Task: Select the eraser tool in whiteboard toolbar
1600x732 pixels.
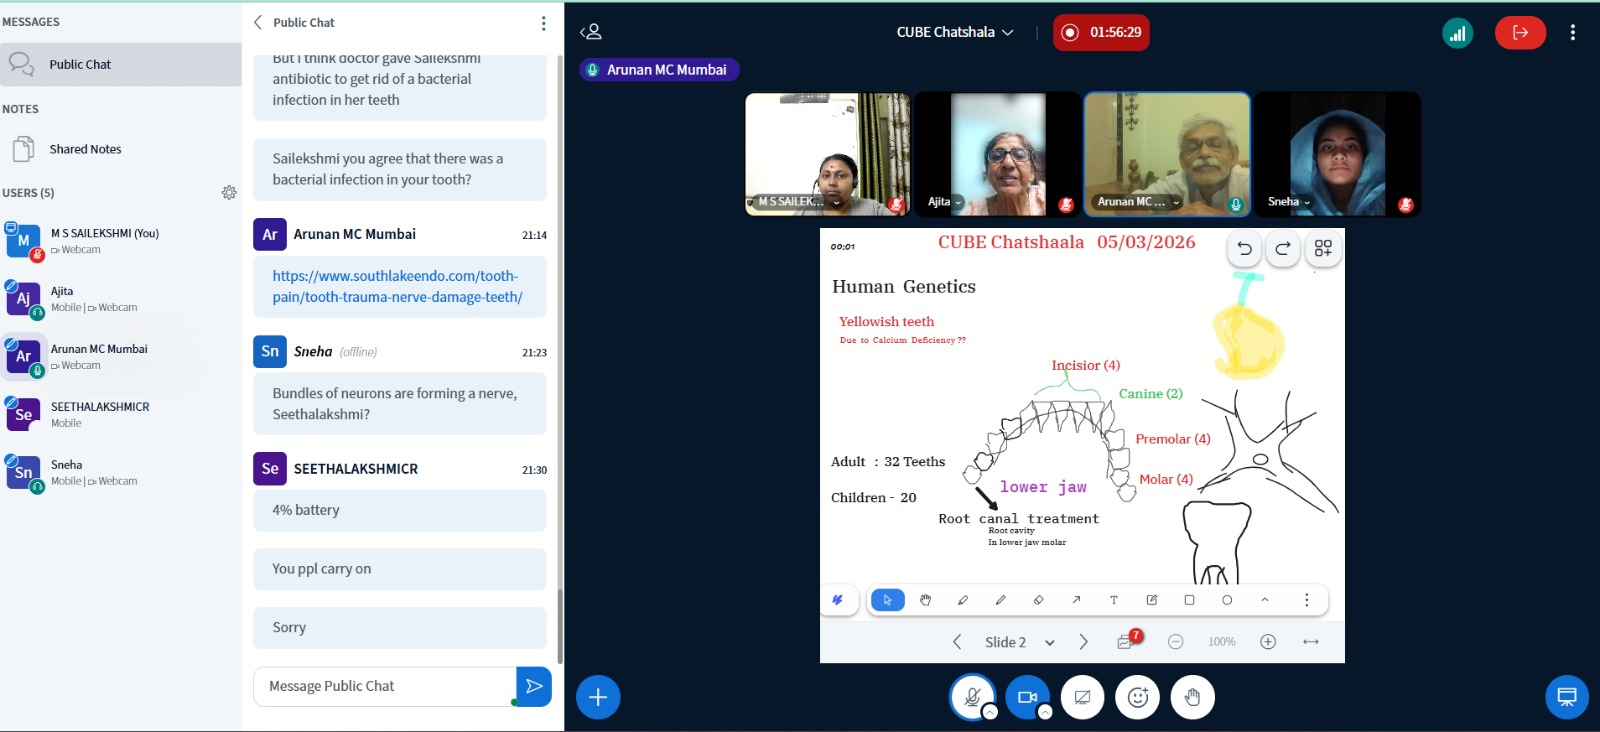Action: pos(1038,600)
